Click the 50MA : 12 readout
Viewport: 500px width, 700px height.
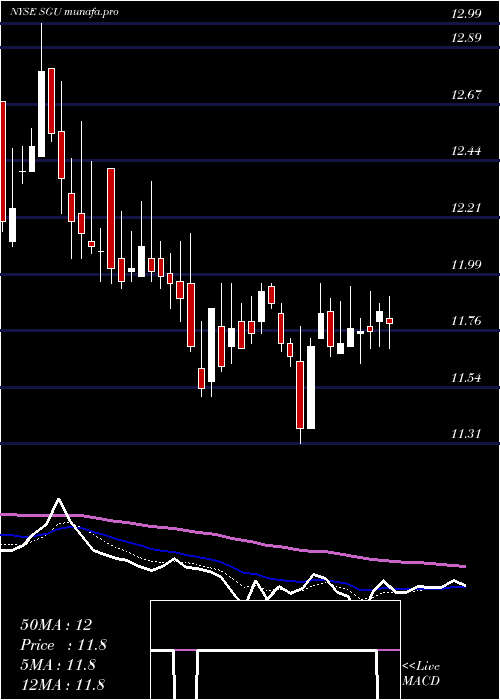coord(56,625)
